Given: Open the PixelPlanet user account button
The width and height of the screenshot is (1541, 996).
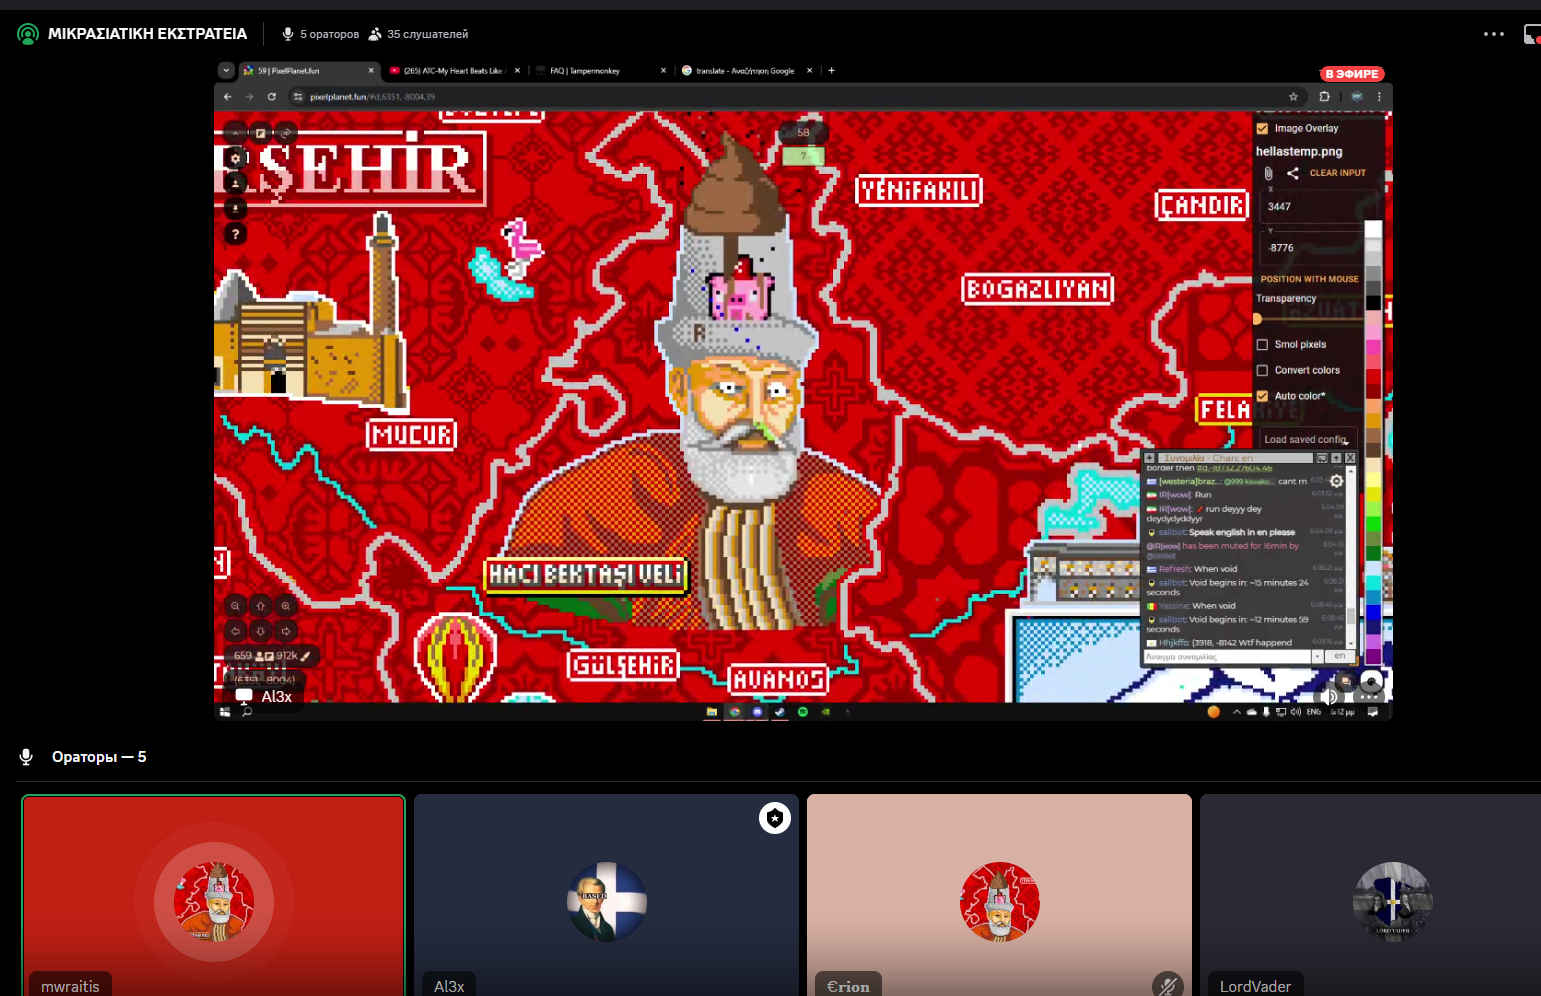Looking at the screenshot, I should 235,183.
